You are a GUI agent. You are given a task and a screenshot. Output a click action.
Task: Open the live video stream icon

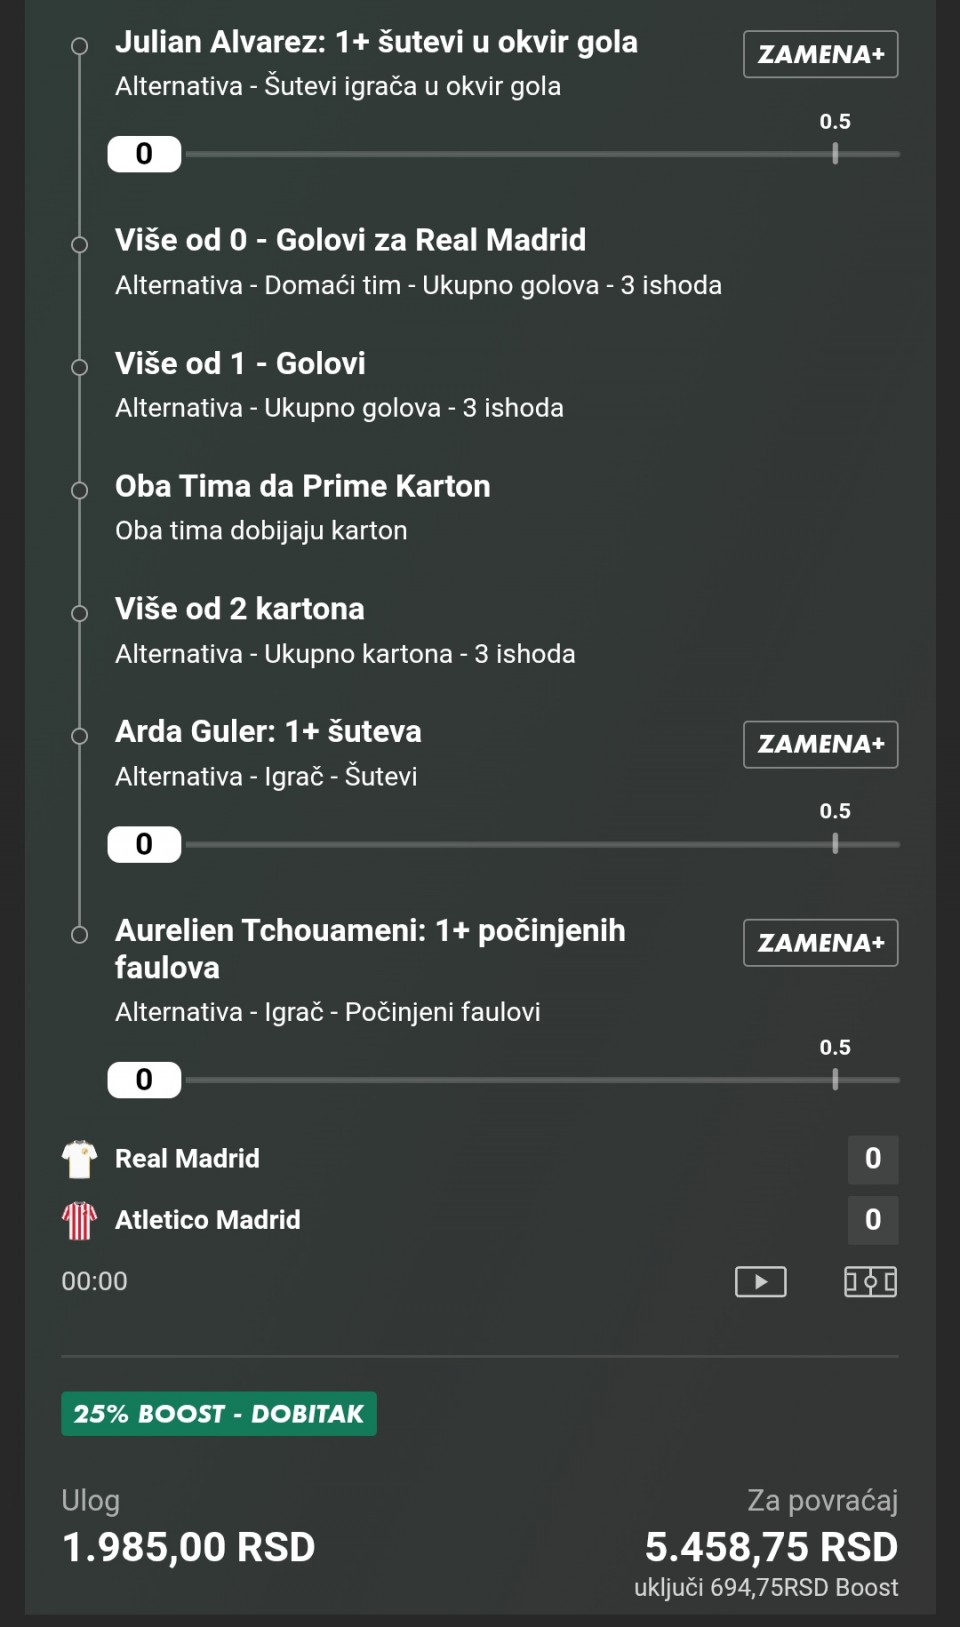tap(760, 1281)
